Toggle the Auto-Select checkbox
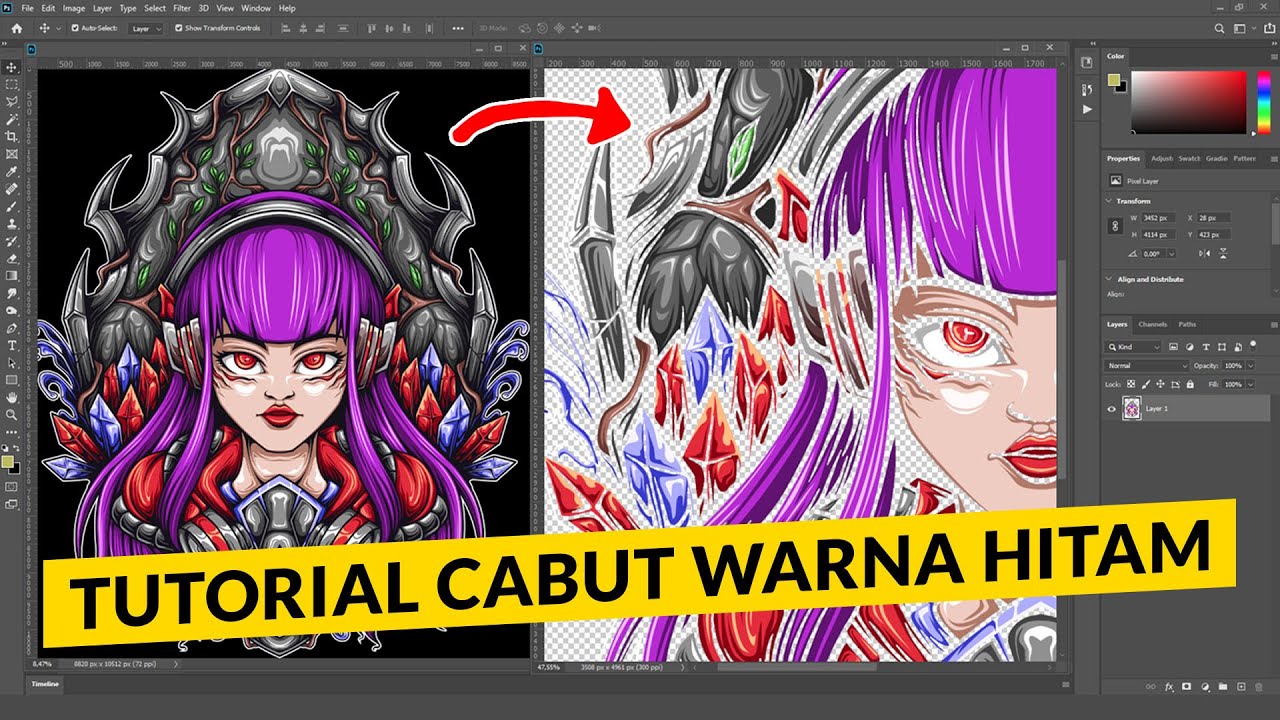1280x720 pixels. 75,28
